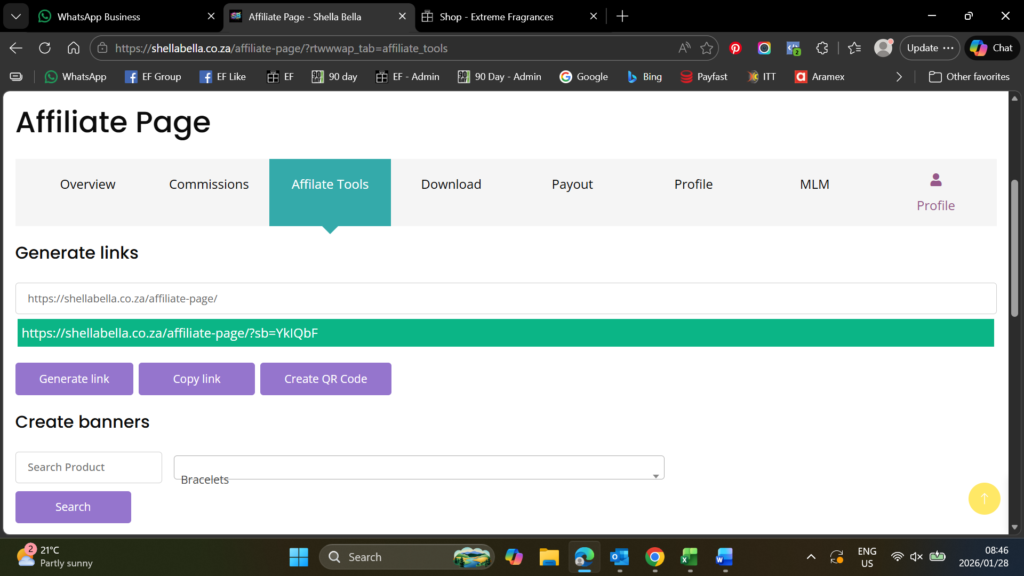Expand the Bracelets category dropdown
This screenshot has width=1024, height=576.
tap(419, 468)
